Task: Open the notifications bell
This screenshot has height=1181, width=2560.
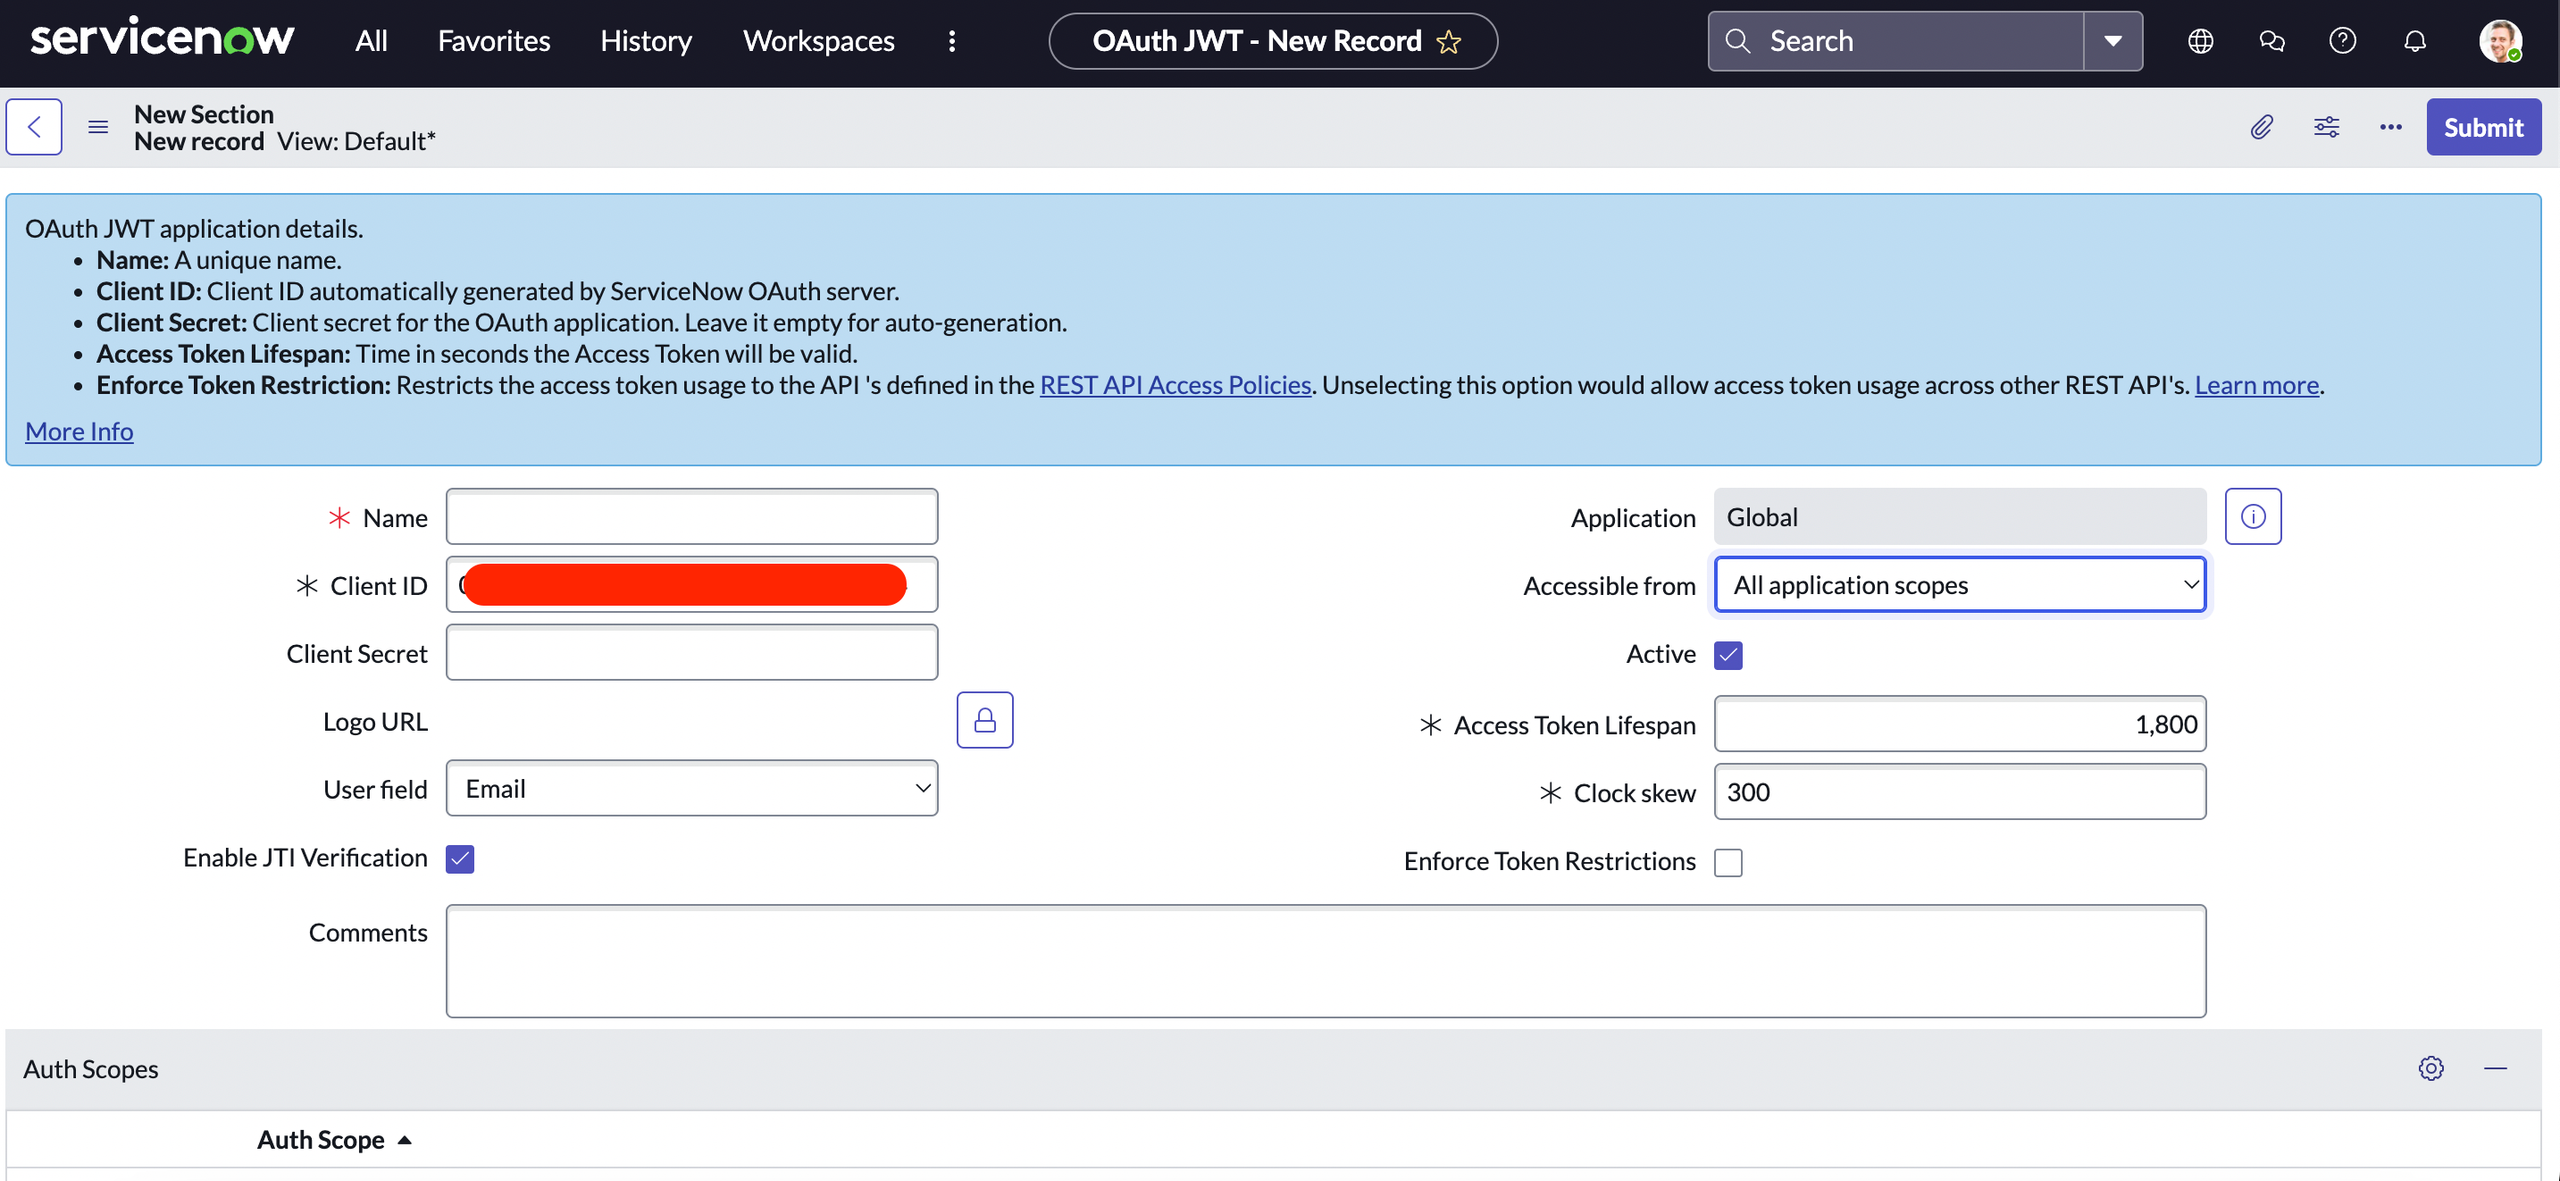Action: (2414, 41)
